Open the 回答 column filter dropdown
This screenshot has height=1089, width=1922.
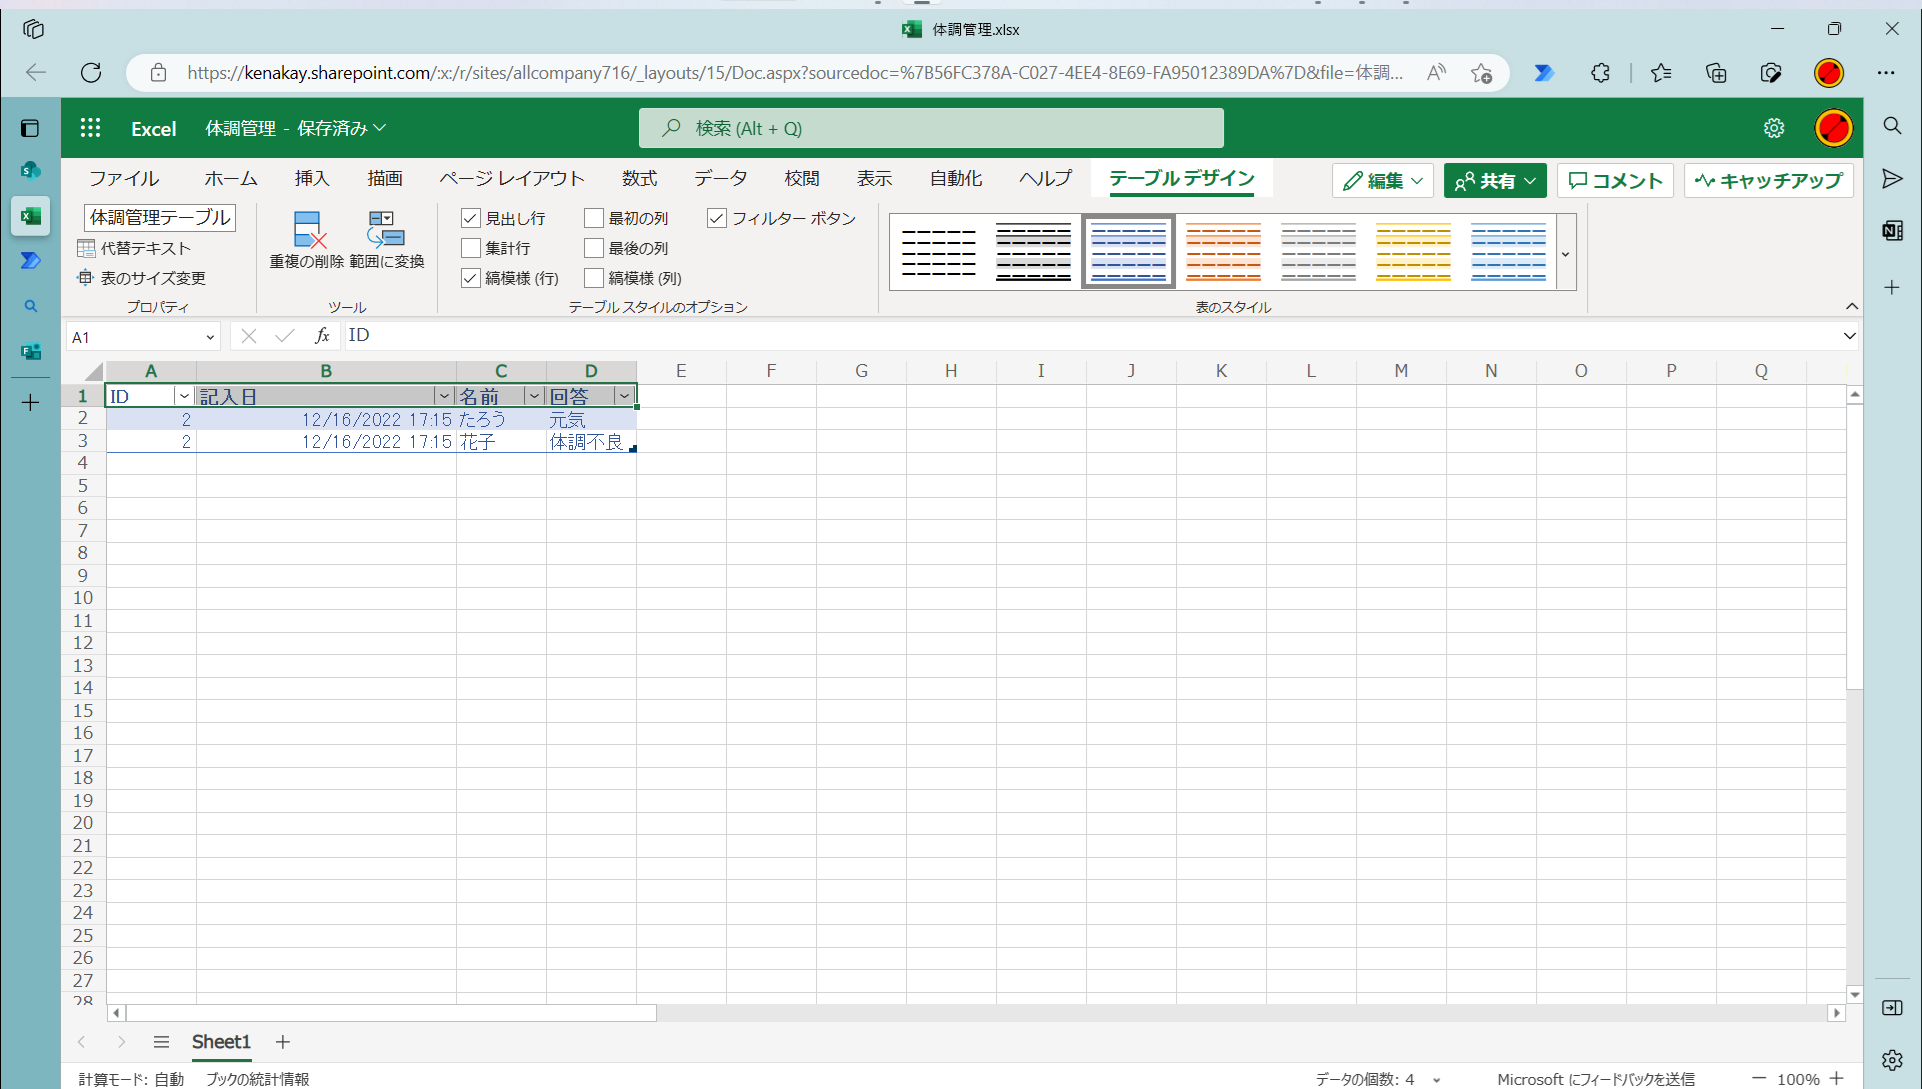click(624, 395)
